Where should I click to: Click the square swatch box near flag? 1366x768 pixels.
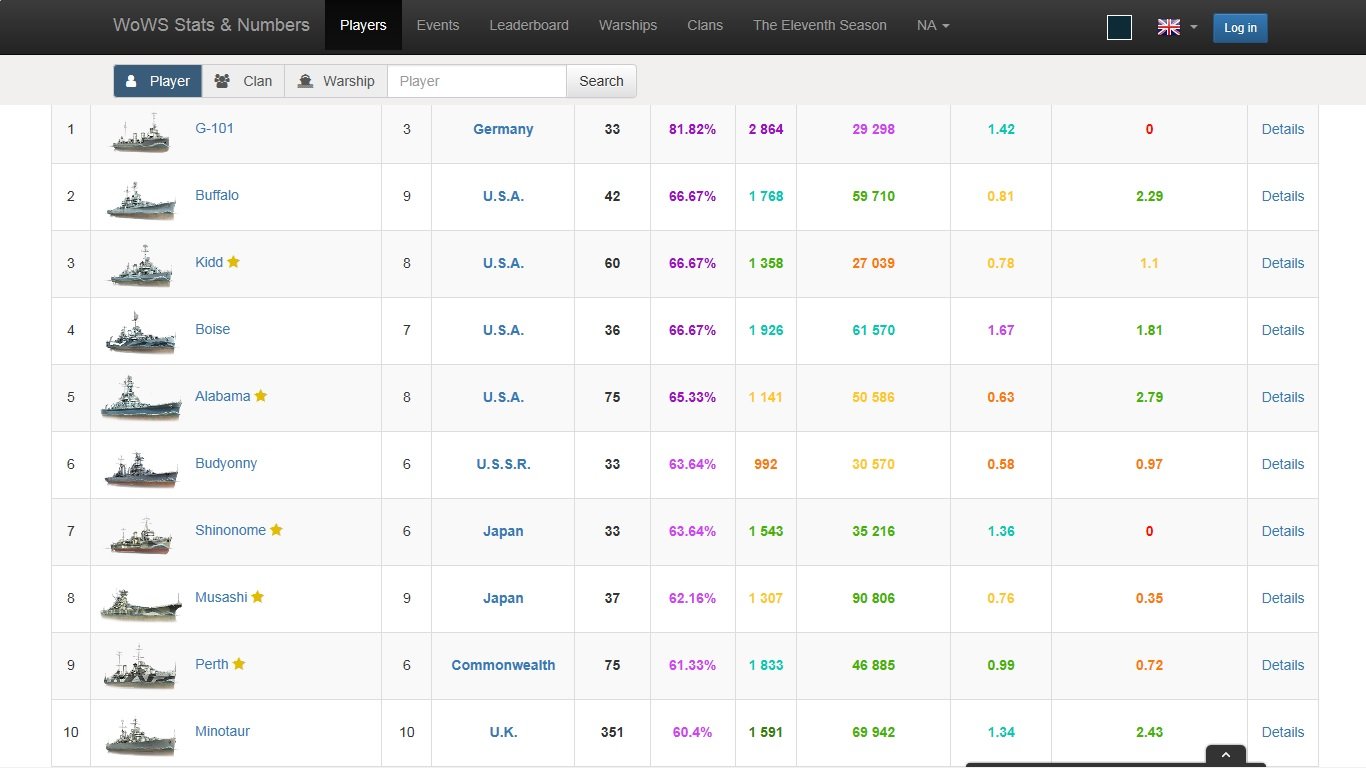click(1119, 28)
